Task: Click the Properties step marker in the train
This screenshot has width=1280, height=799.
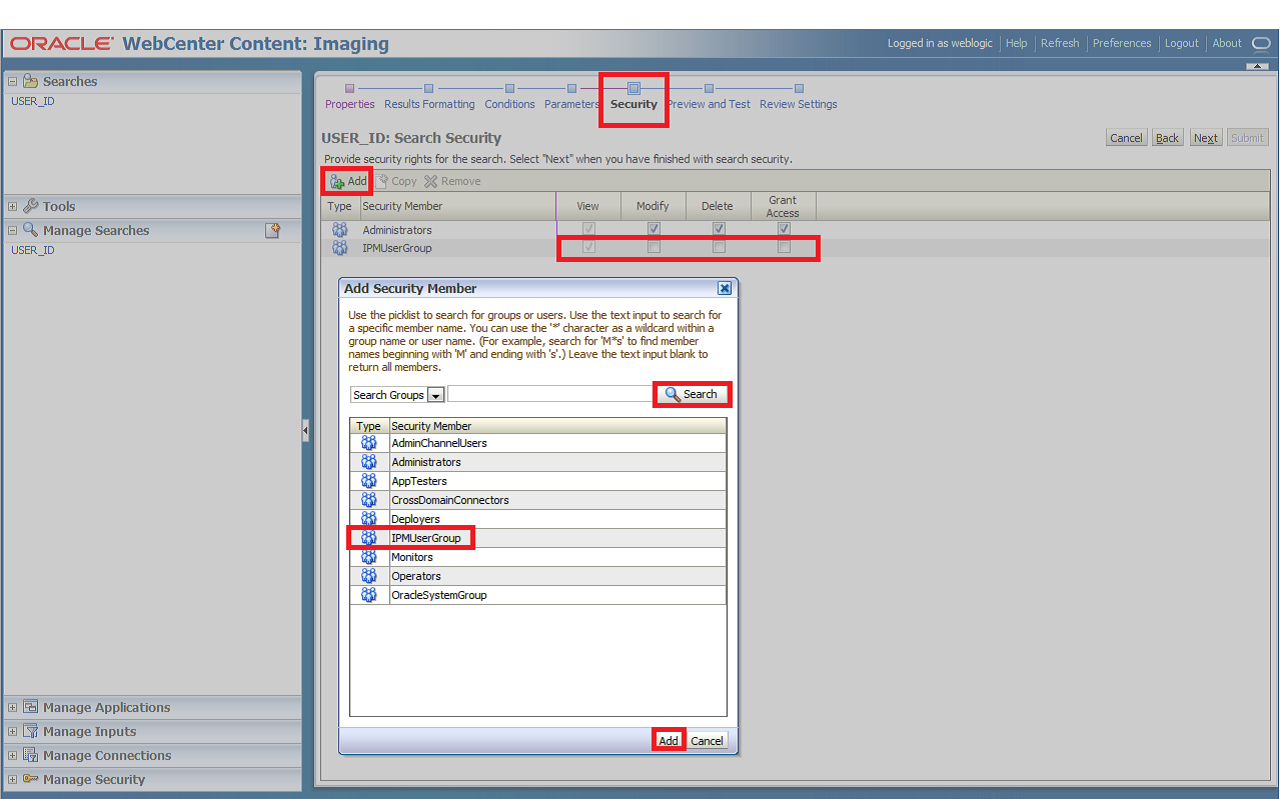Action: [x=350, y=88]
